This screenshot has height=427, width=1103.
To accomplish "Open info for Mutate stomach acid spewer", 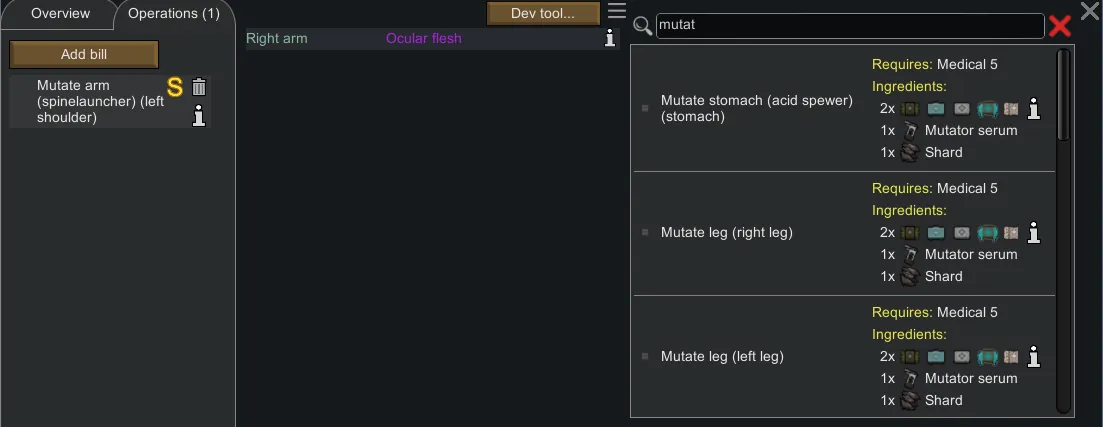I will point(1034,108).
